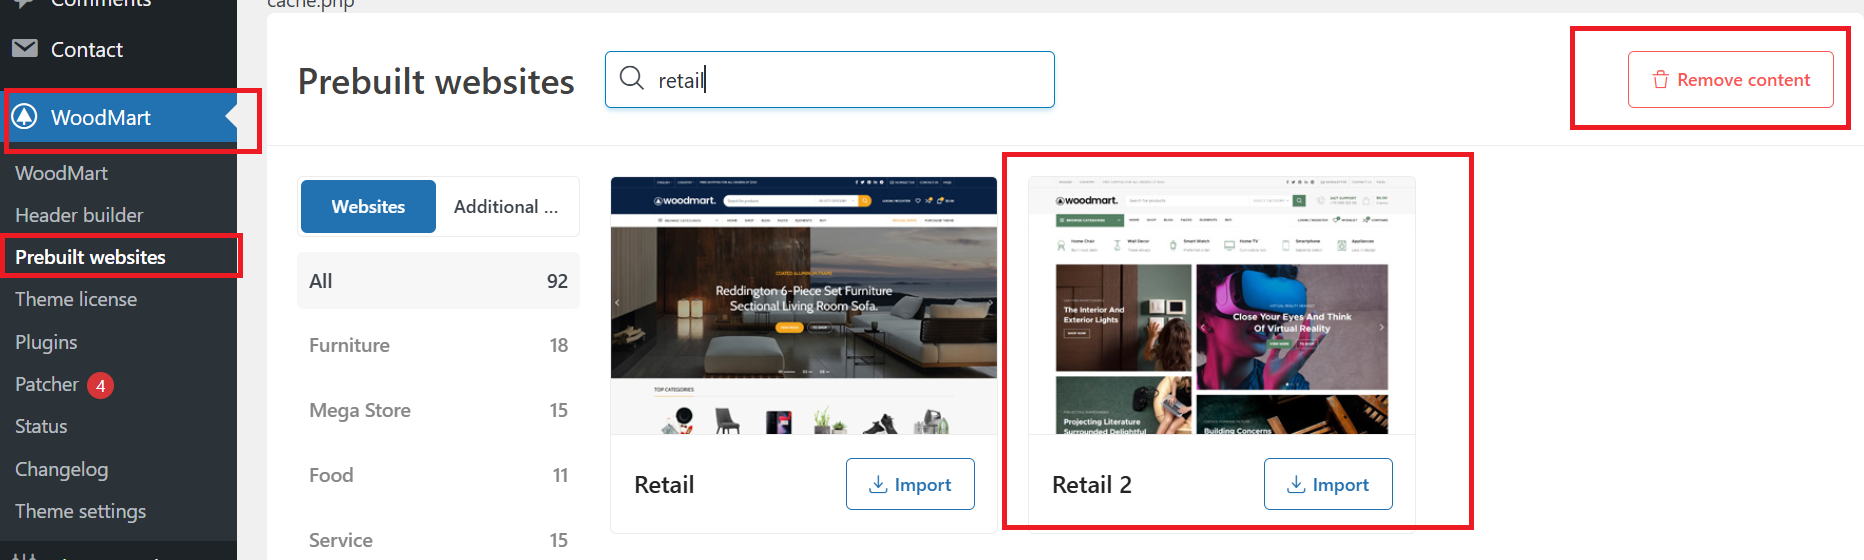Click download icon on Retail 2 Import button
The height and width of the screenshot is (560, 1864).
[1296, 484]
